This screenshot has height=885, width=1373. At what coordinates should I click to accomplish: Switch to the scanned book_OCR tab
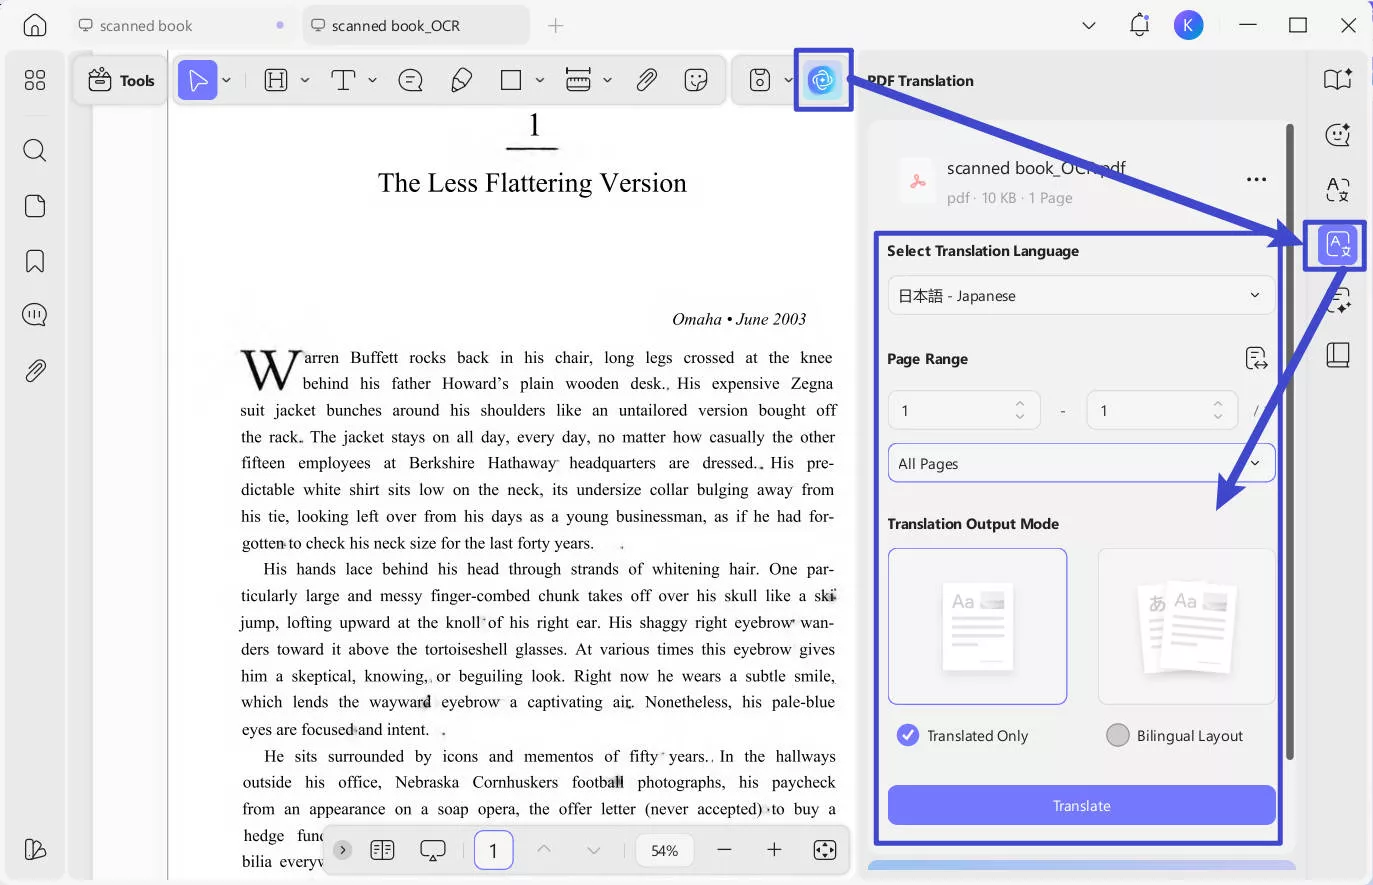415,25
